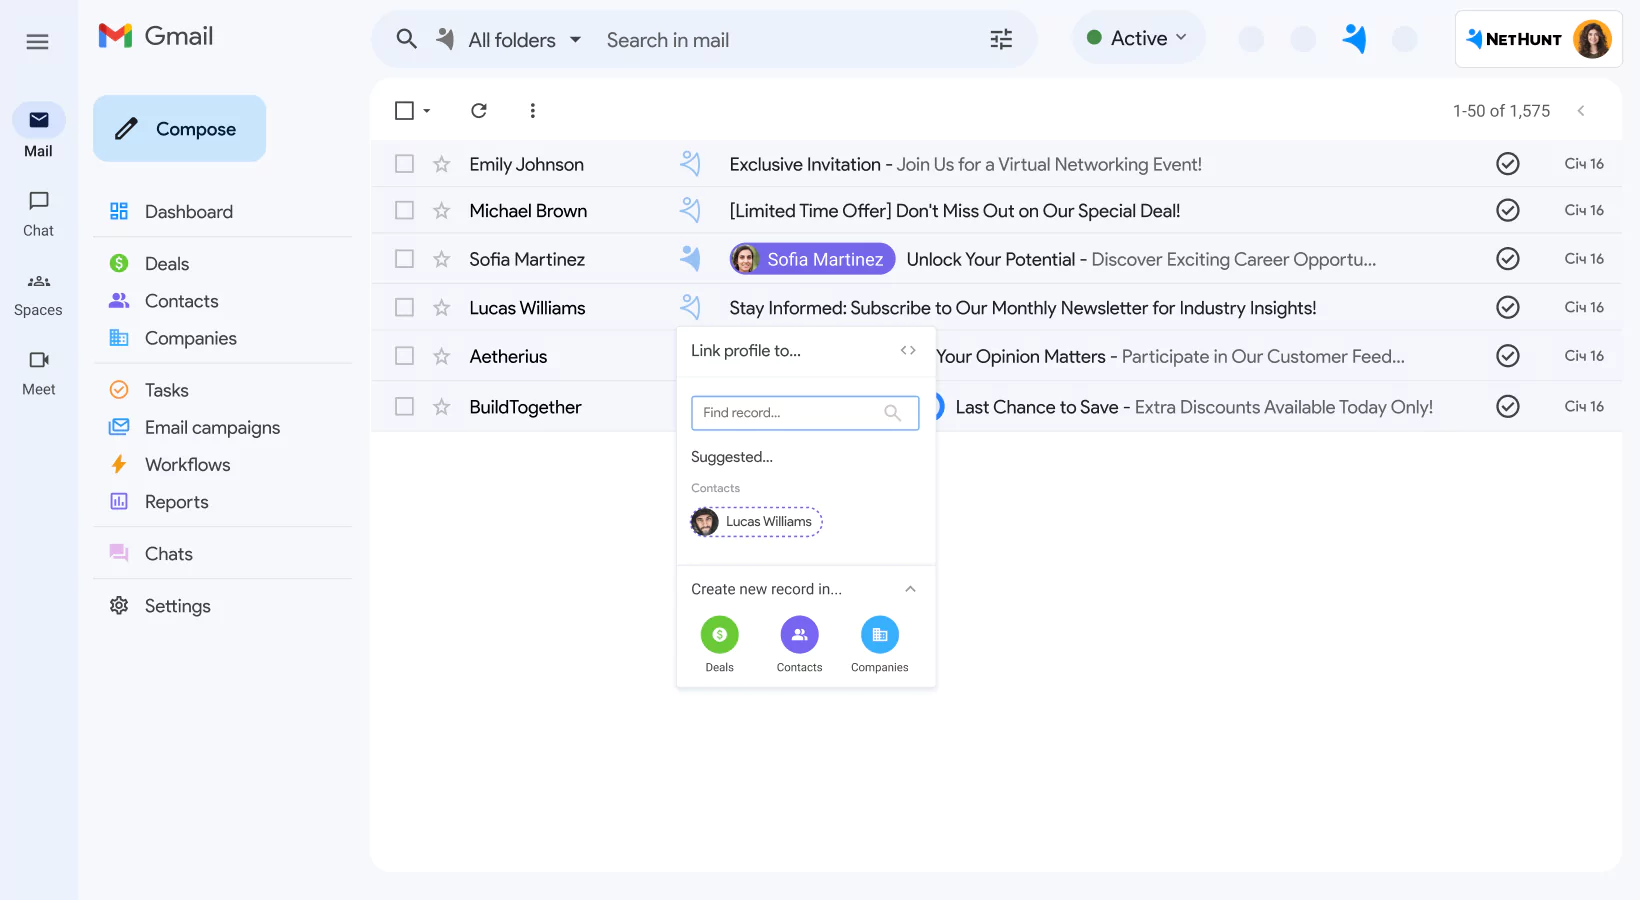The image size is (1640, 900).
Task: Collapse the Create new record section
Action: click(x=910, y=589)
